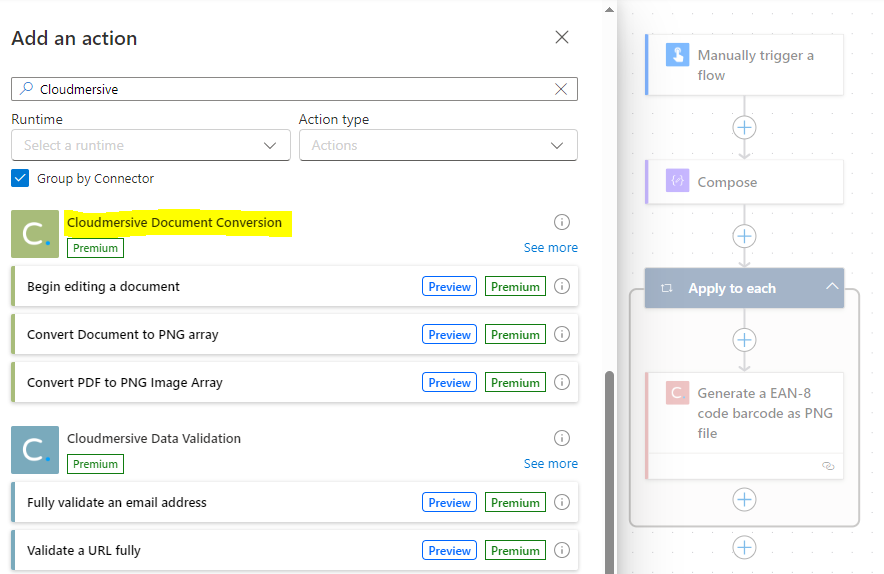This screenshot has width=884, height=574.
Task: Click Preview badge on Validate a URL fully
Action: [x=449, y=550]
